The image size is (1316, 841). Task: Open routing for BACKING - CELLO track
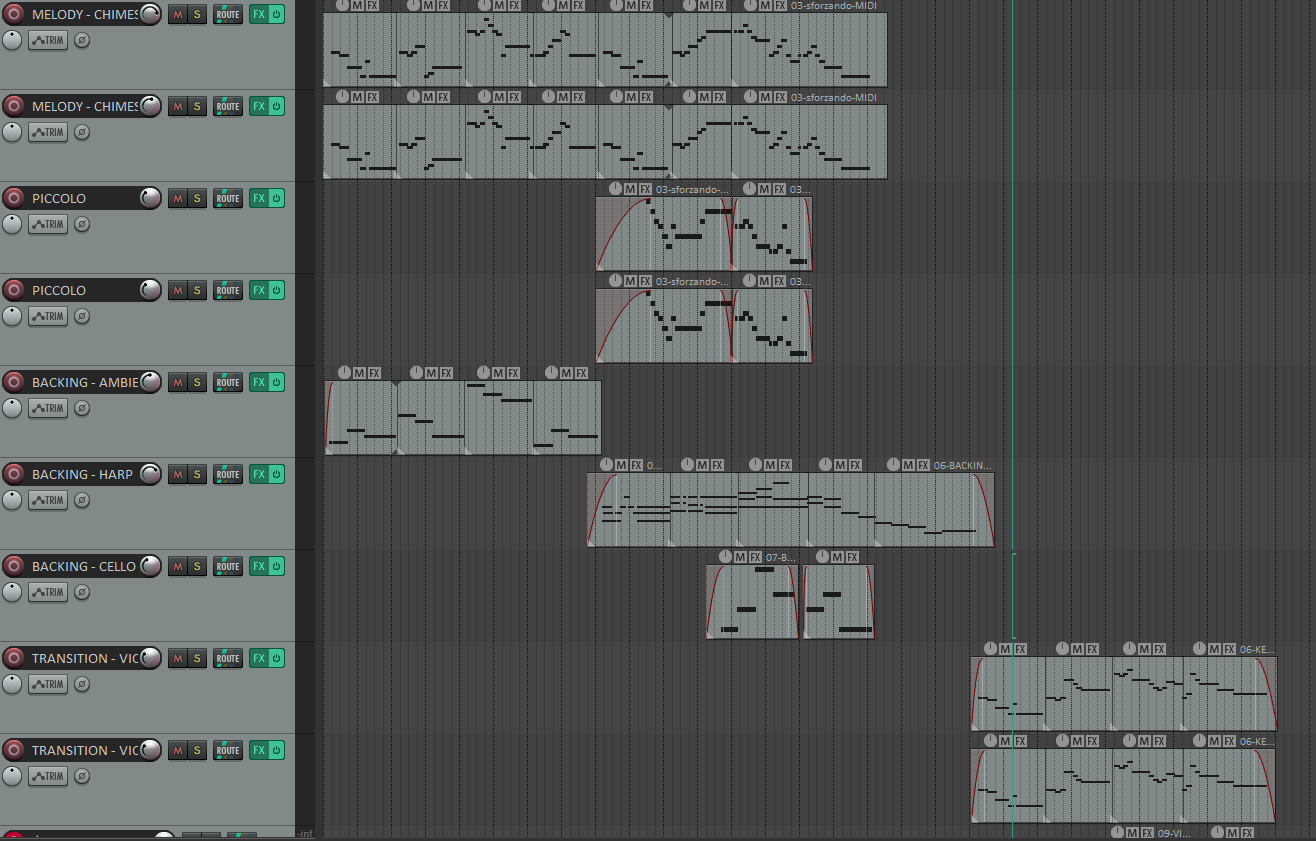(228, 566)
